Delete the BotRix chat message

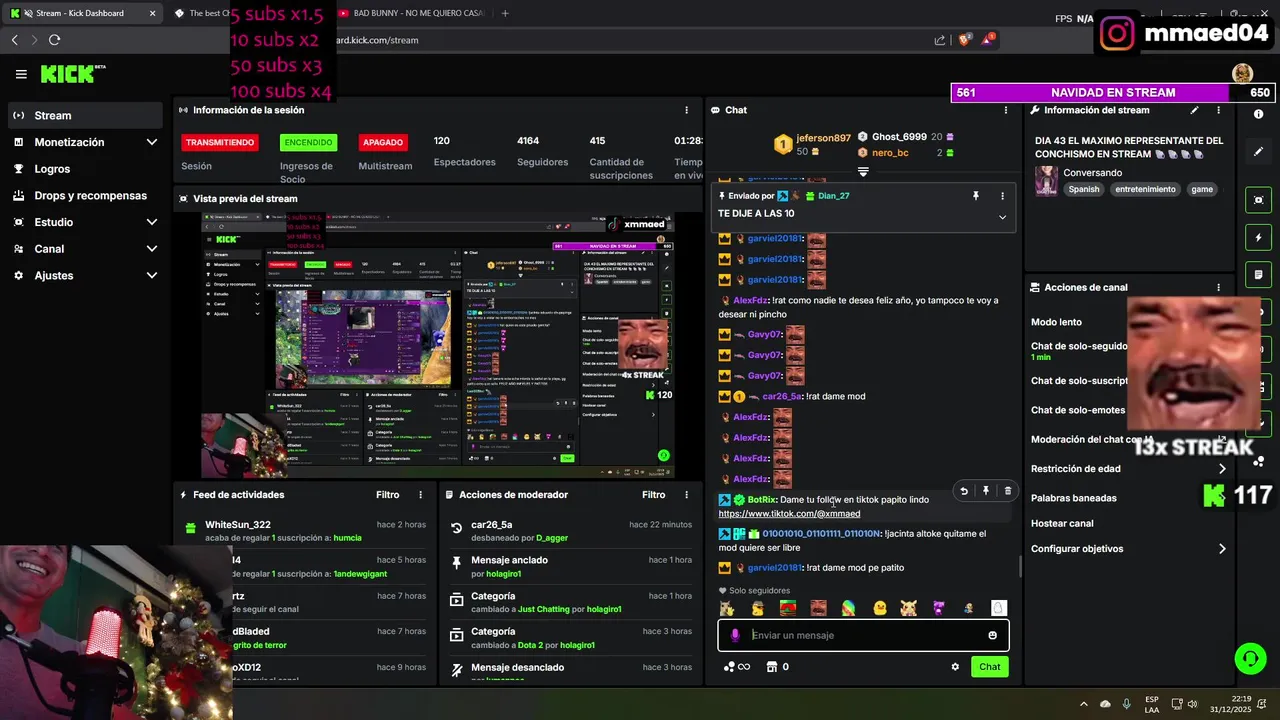pyautogui.click(x=1007, y=491)
